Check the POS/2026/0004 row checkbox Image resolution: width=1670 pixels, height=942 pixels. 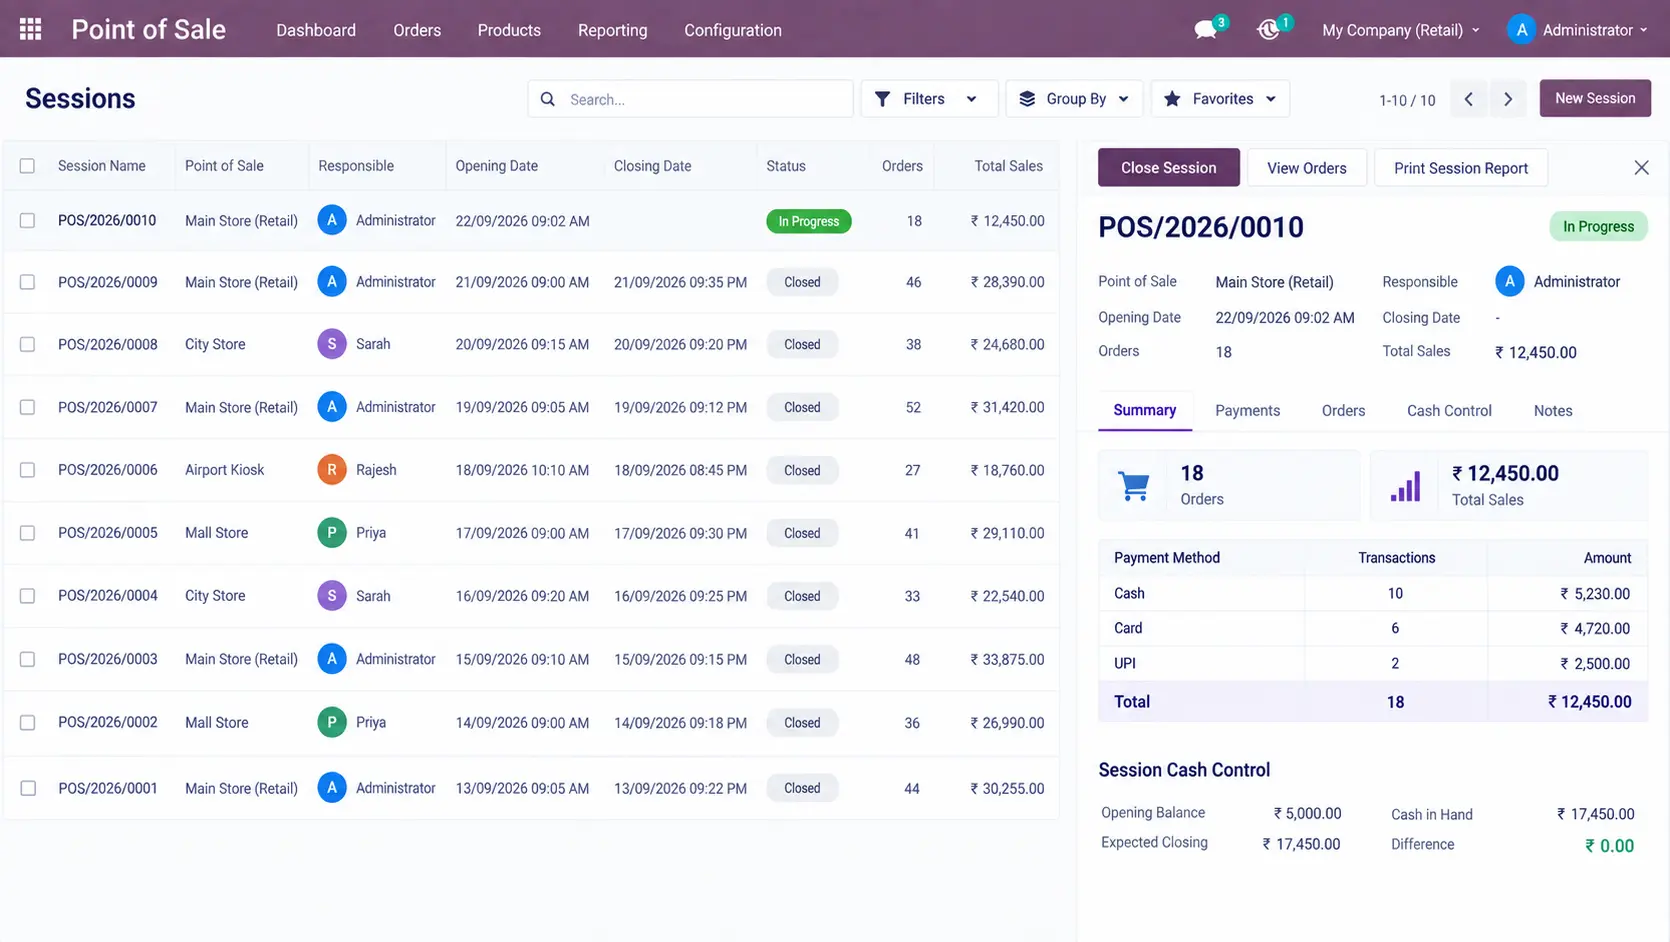27,596
